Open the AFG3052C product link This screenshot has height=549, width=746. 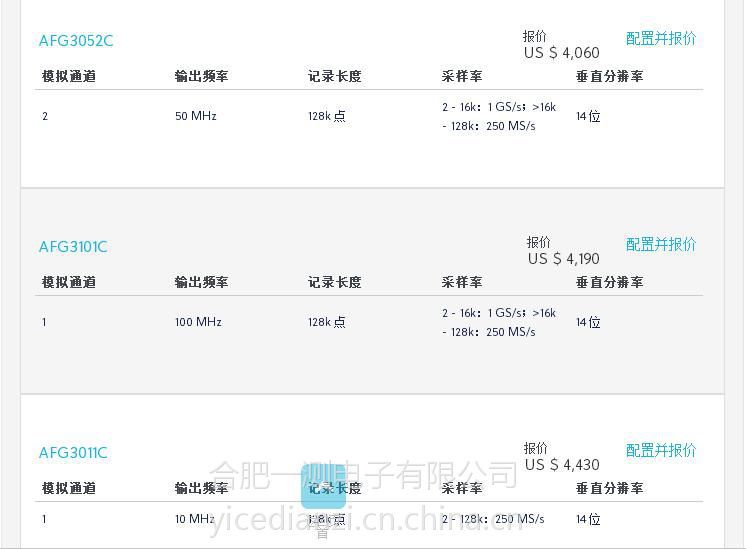pyautogui.click(x=76, y=41)
